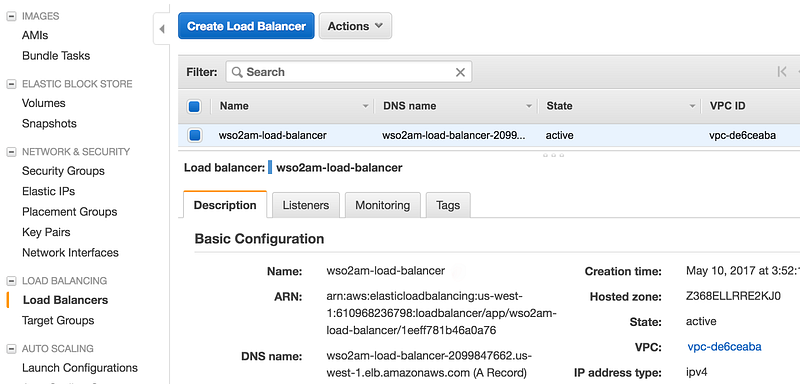Open Network Interfaces in the sidebar

tap(70, 253)
